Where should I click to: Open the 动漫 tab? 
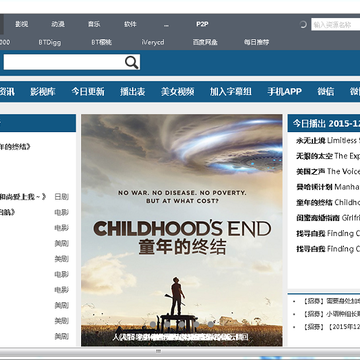click(x=58, y=24)
